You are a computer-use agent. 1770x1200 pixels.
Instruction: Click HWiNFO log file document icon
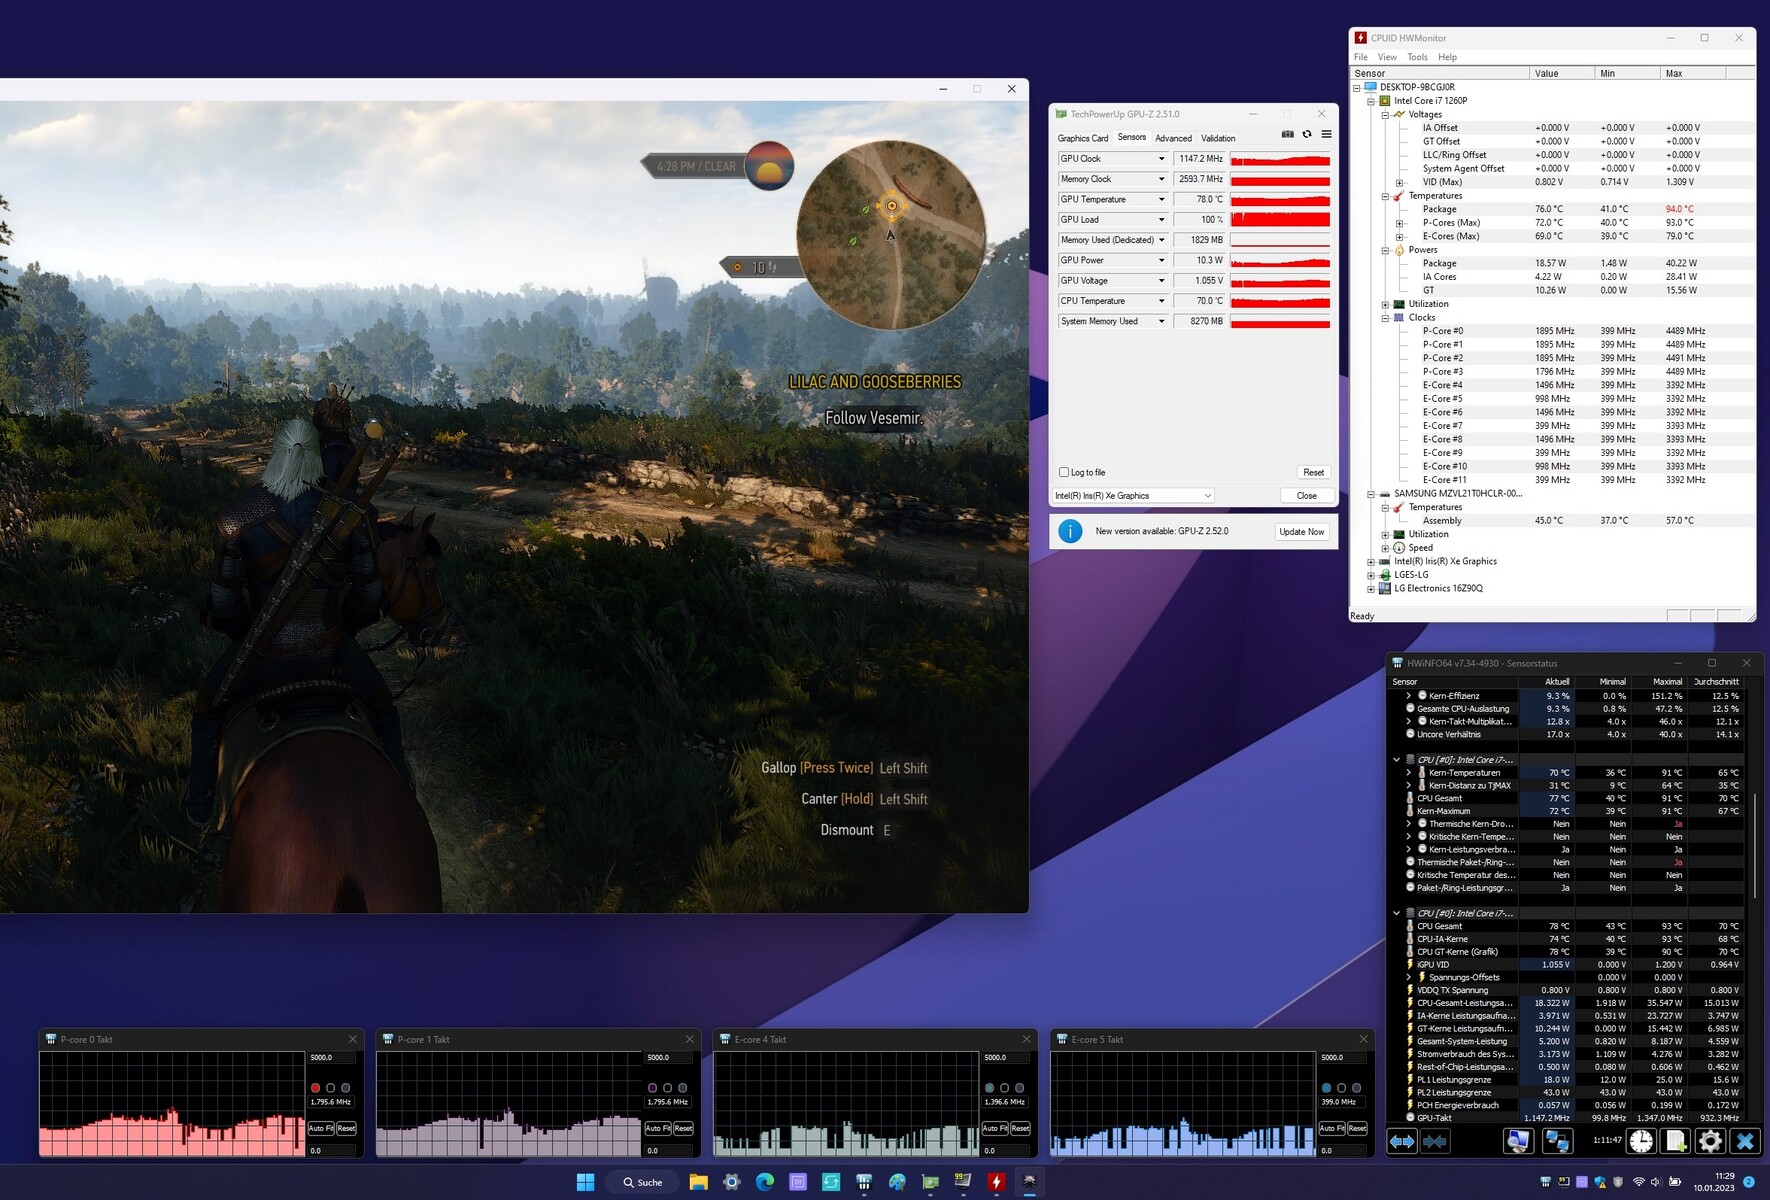pyautogui.click(x=1676, y=1141)
